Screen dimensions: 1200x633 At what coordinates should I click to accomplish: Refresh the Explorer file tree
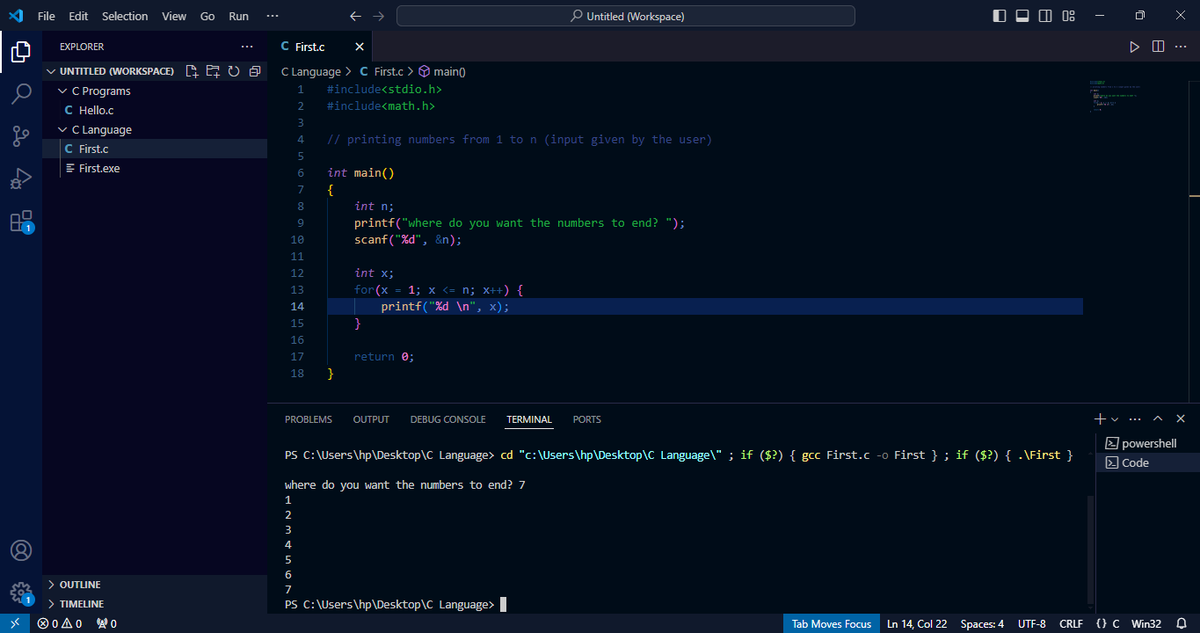[234, 71]
